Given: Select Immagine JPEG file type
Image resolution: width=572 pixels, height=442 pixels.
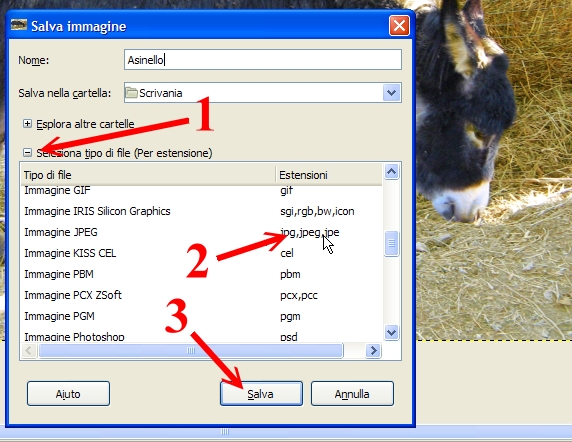Looking at the screenshot, I should tap(202, 232).
